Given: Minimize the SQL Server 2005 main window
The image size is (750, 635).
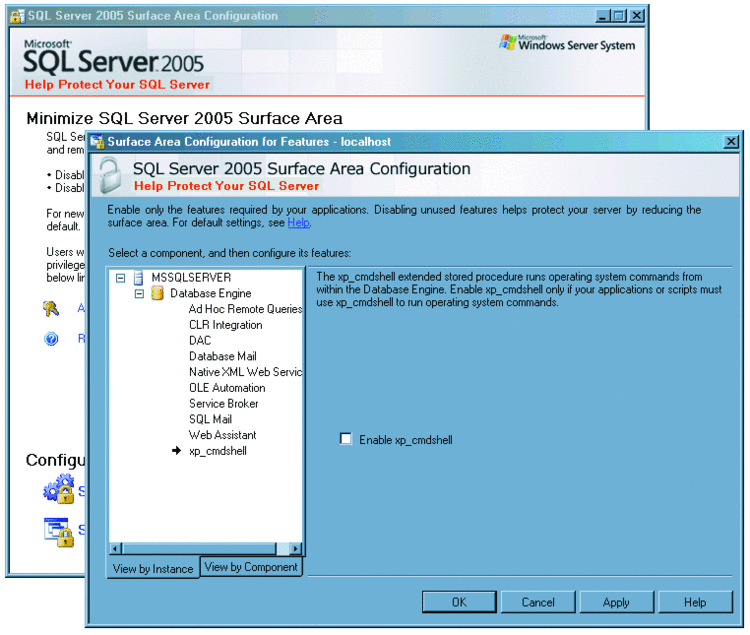Looking at the screenshot, I should click(x=603, y=16).
